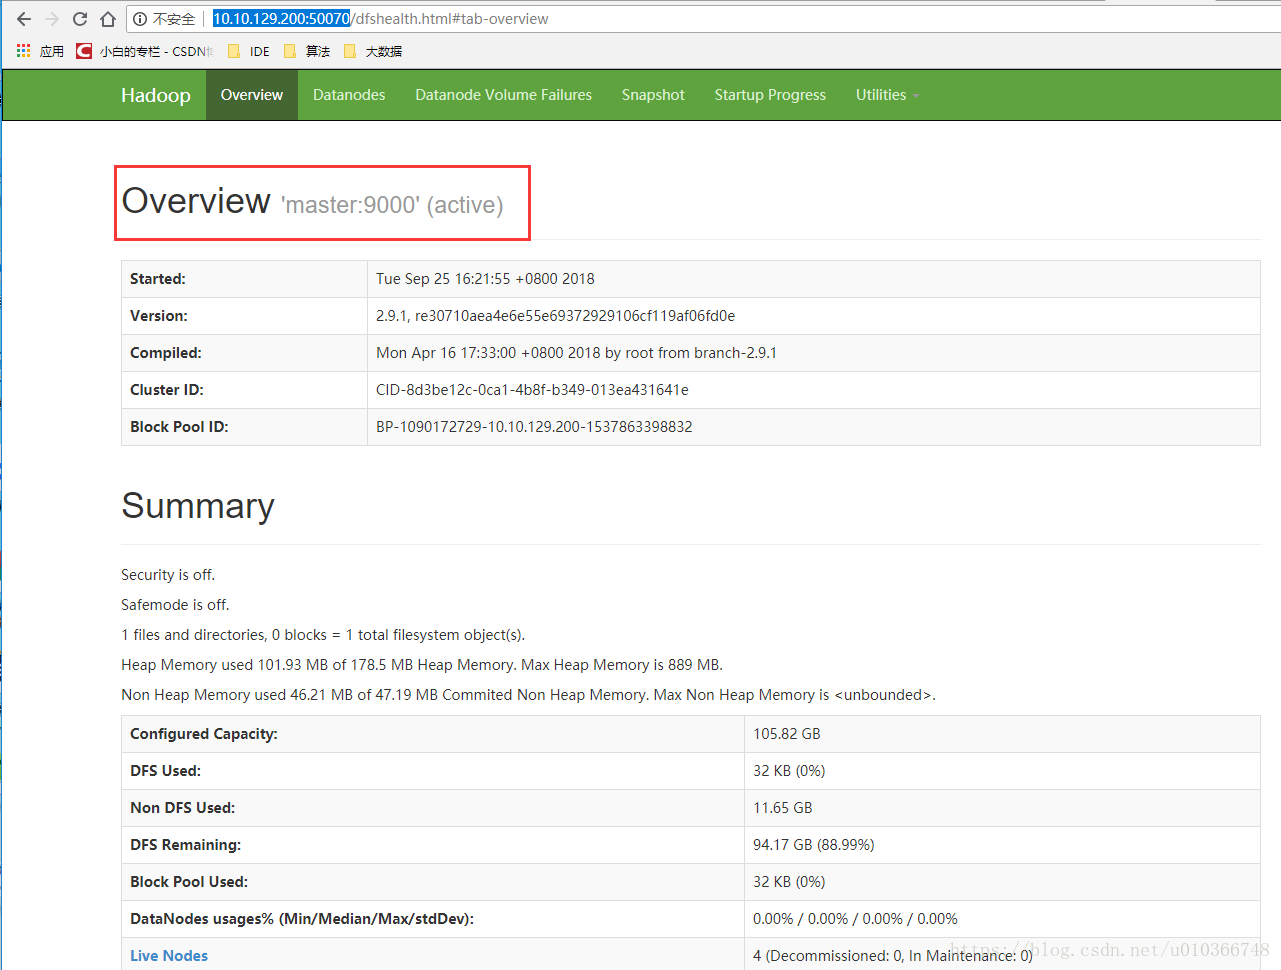Click the Hadoop brand link
This screenshot has height=970, width=1281.
tap(156, 95)
